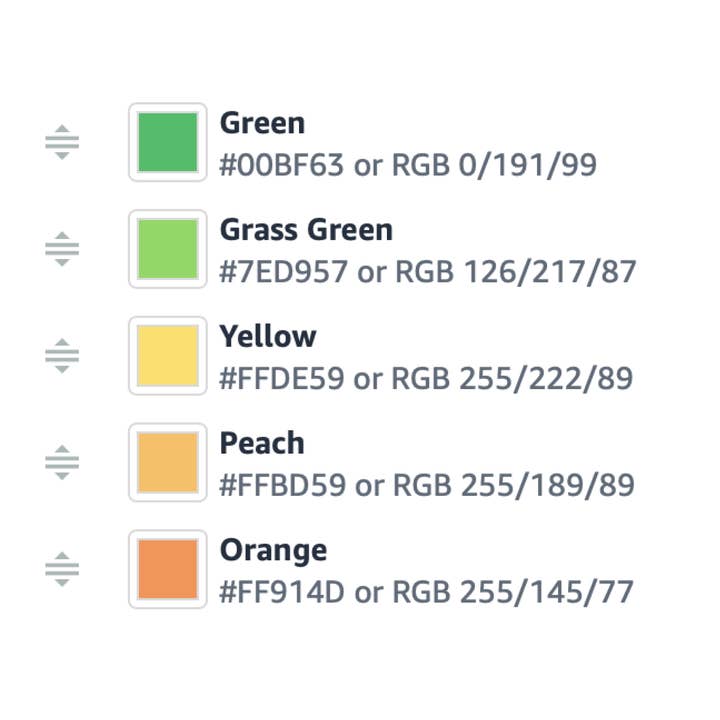Click the Yellow color name
Screen dimensions: 720x720
pyautogui.click(x=268, y=337)
